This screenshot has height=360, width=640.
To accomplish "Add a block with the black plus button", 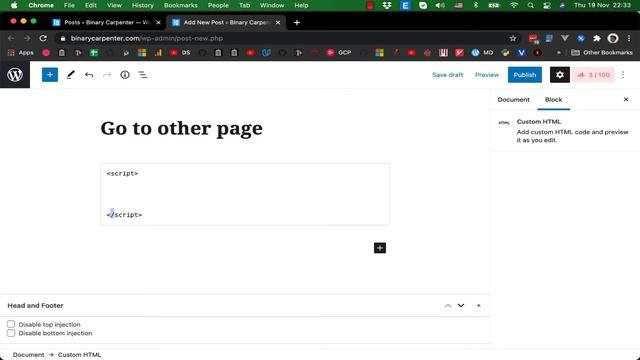I will 380,248.
